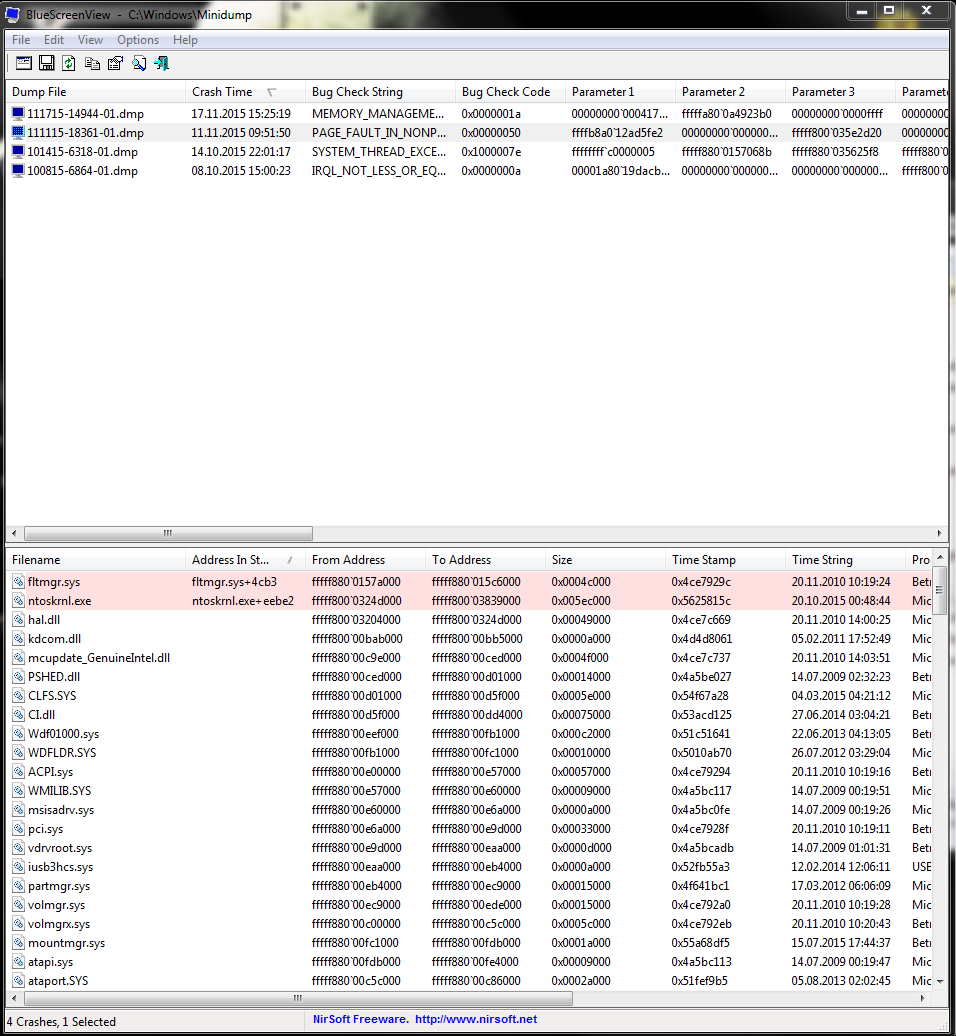
Task: Click the ACPI.sys file icon
Action: click(x=18, y=772)
